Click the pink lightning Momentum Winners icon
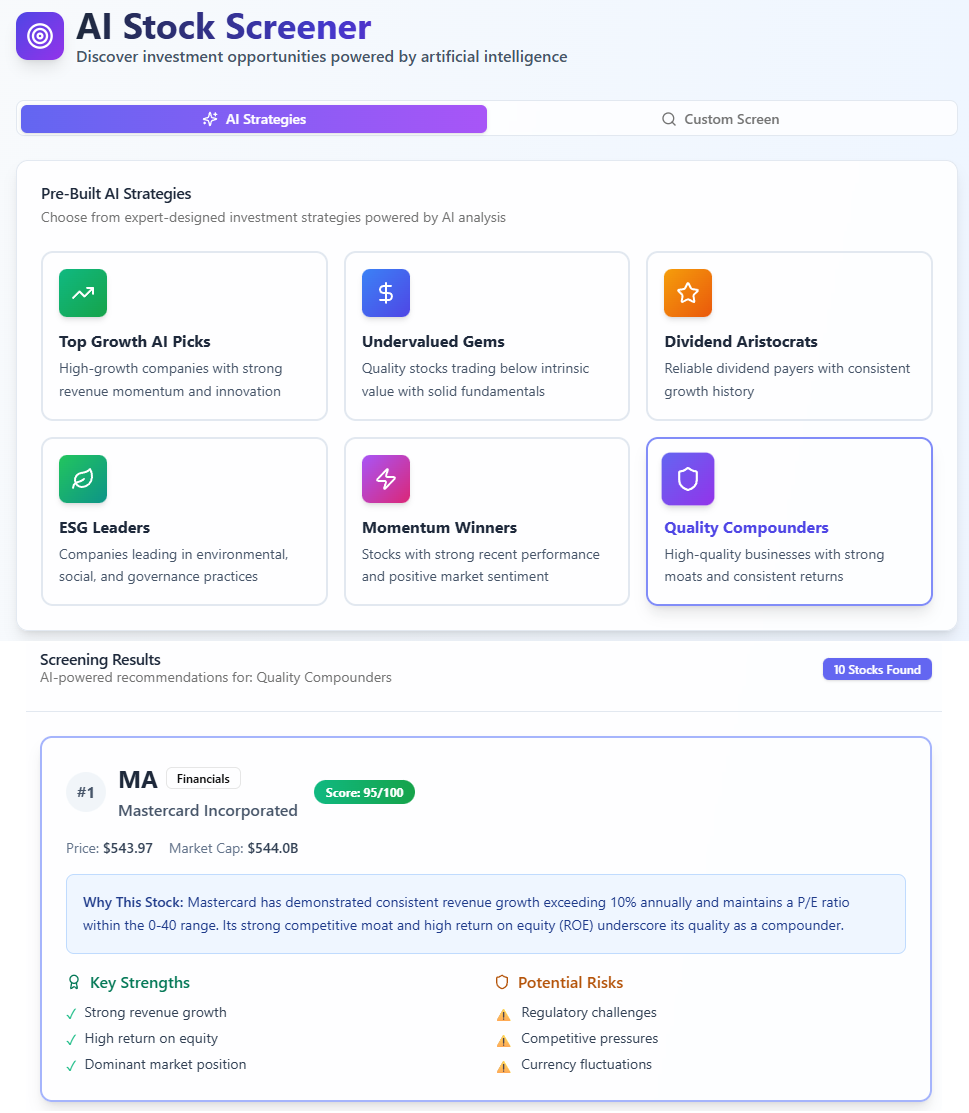969x1113 pixels. point(385,478)
